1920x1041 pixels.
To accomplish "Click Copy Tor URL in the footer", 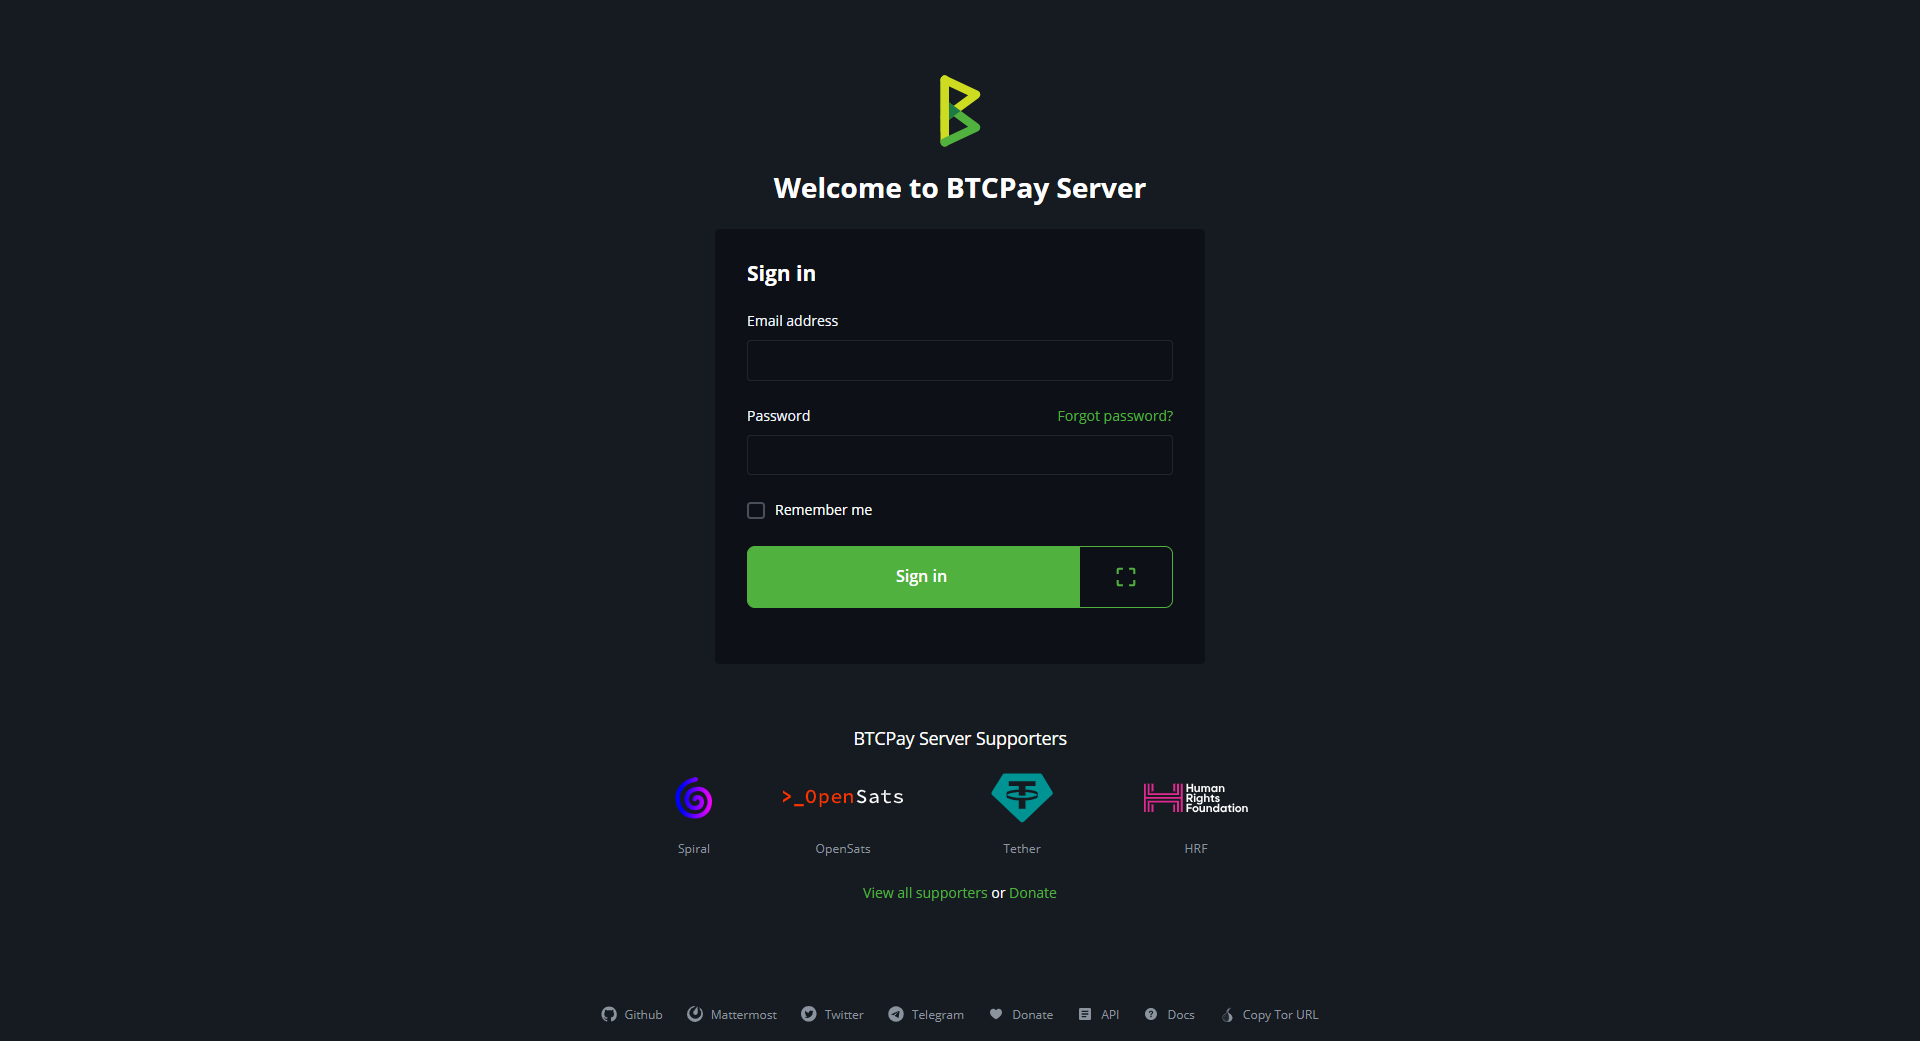I will (x=1270, y=1014).
